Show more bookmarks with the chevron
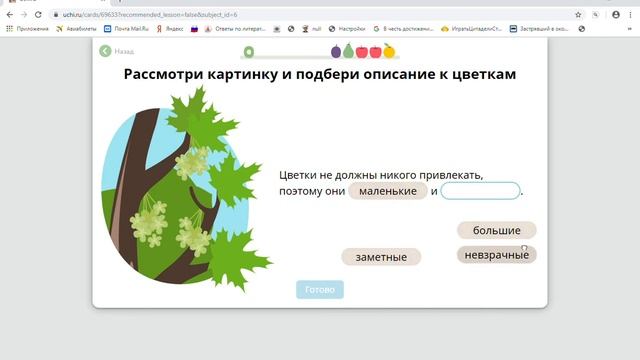The image size is (640, 360). pos(630,29)
